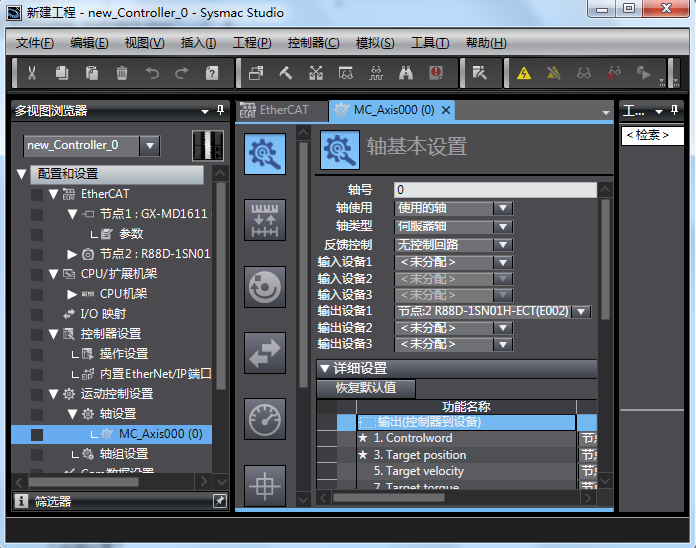Viewport: 696px width, 548px height.
Task: Toggle the checkbox beside 节点1 GX-MD1611
Action: pyautogui.click(x=37, y=214)
